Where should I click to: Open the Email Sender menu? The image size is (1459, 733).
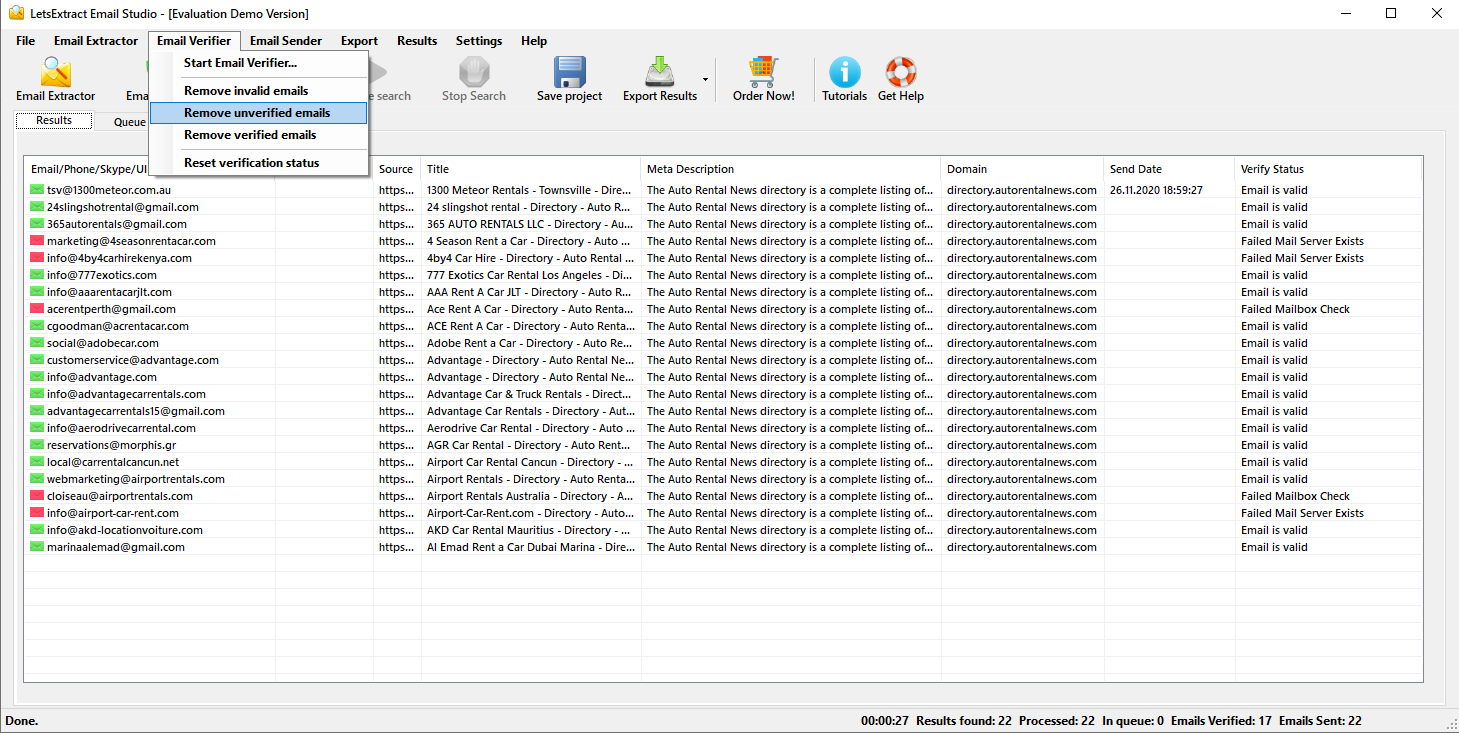(286, 41)
